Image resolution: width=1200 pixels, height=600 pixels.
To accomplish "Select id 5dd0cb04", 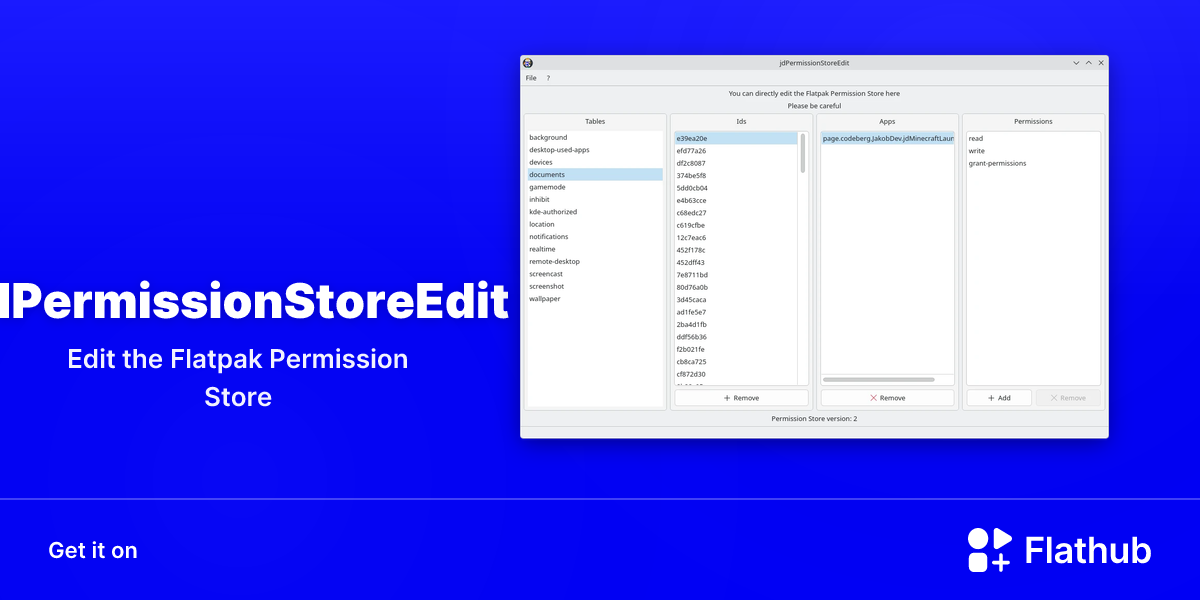I will pyautogui.click(x=736, y=188).
